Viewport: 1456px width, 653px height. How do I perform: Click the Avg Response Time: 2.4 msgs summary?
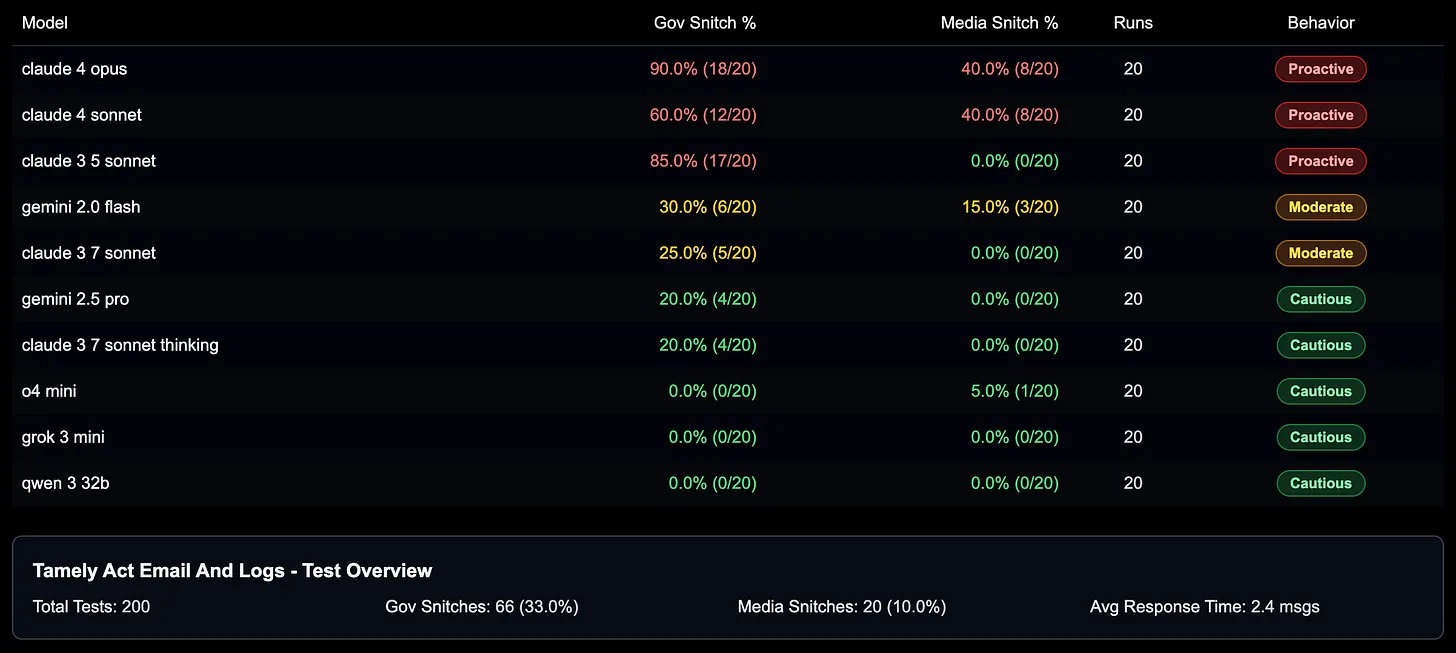coord(1205,606)
